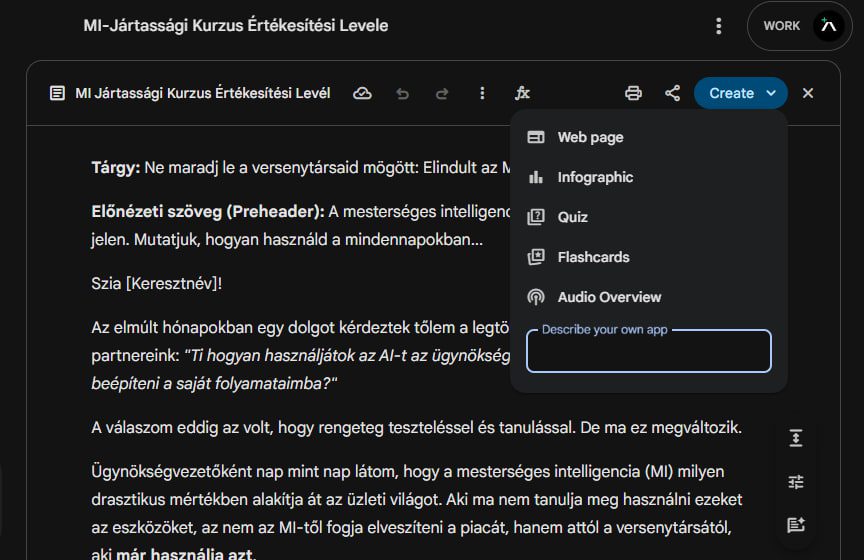The image size is (864, 560).
Task: Click the cloud saved status icon
Action: pos(363,93)
